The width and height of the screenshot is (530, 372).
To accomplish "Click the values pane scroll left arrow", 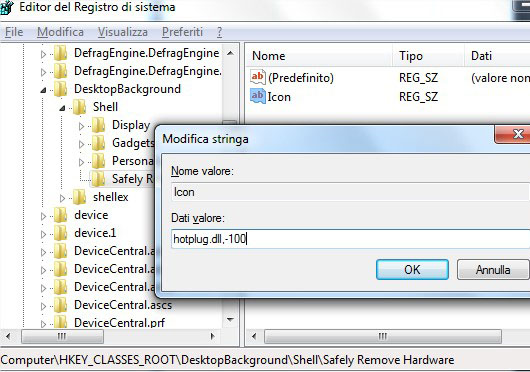I will [x=254, y=336].
